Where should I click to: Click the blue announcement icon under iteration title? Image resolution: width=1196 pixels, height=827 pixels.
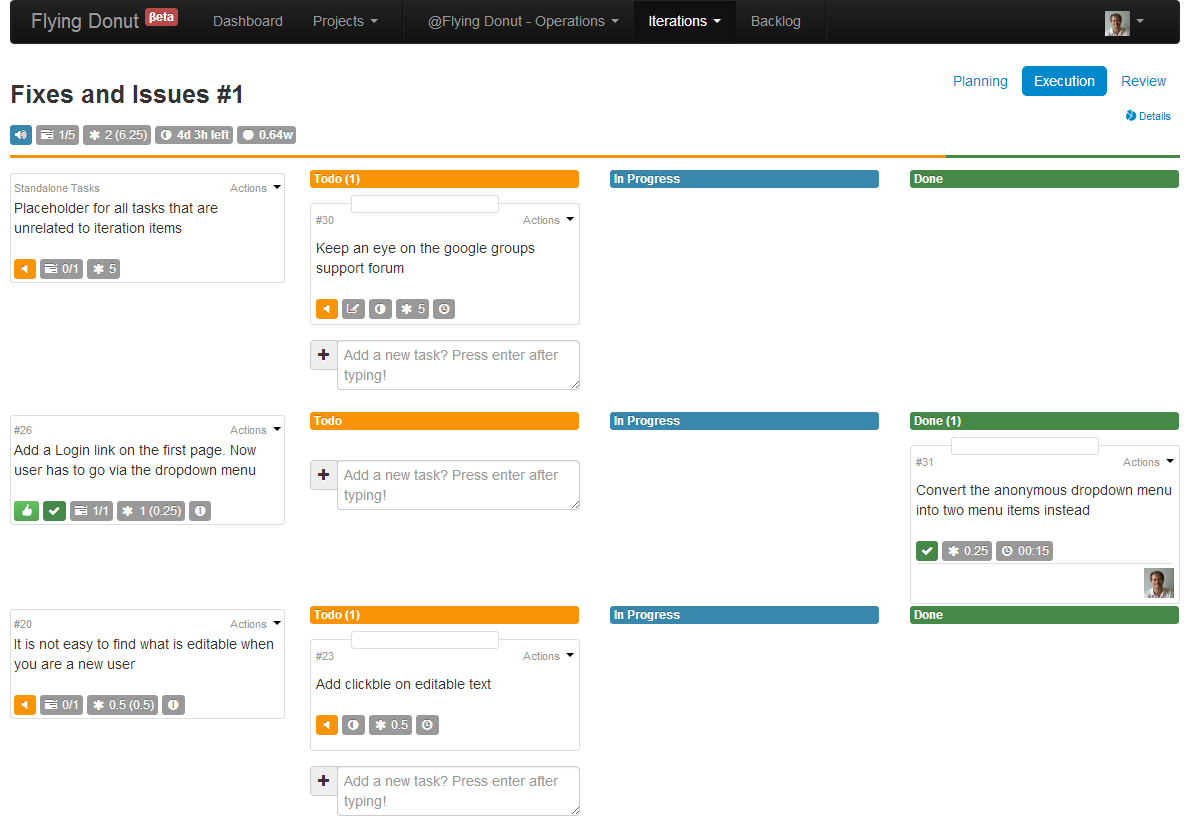tap(21, 135)
